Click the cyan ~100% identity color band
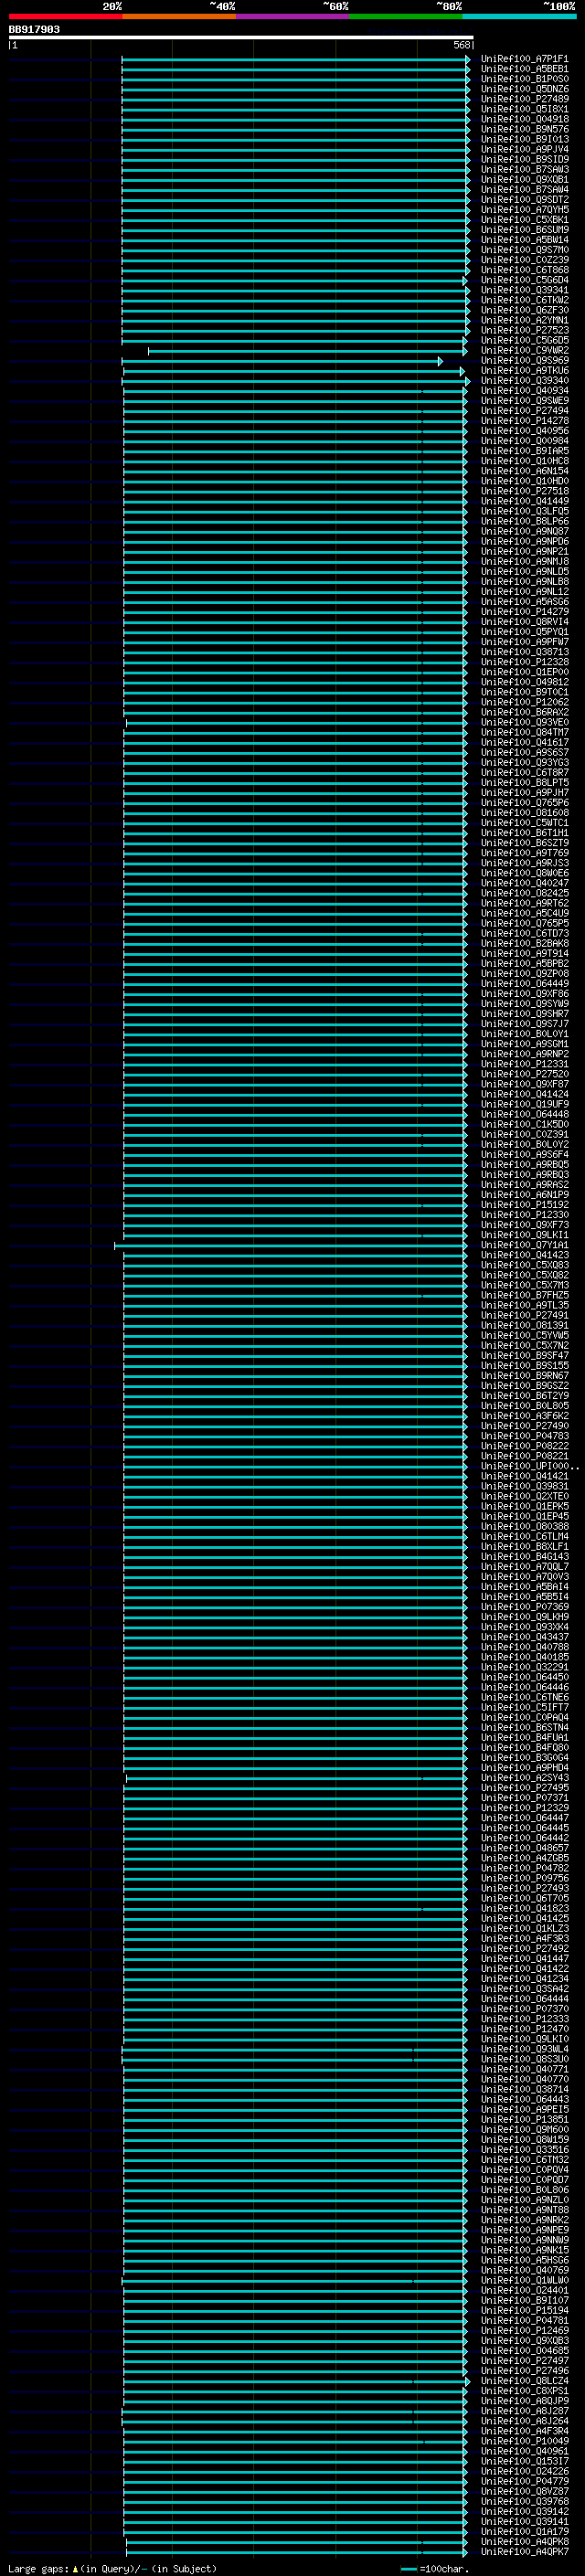The width and height of the screenshot is (585, 2576). [519, 16]
